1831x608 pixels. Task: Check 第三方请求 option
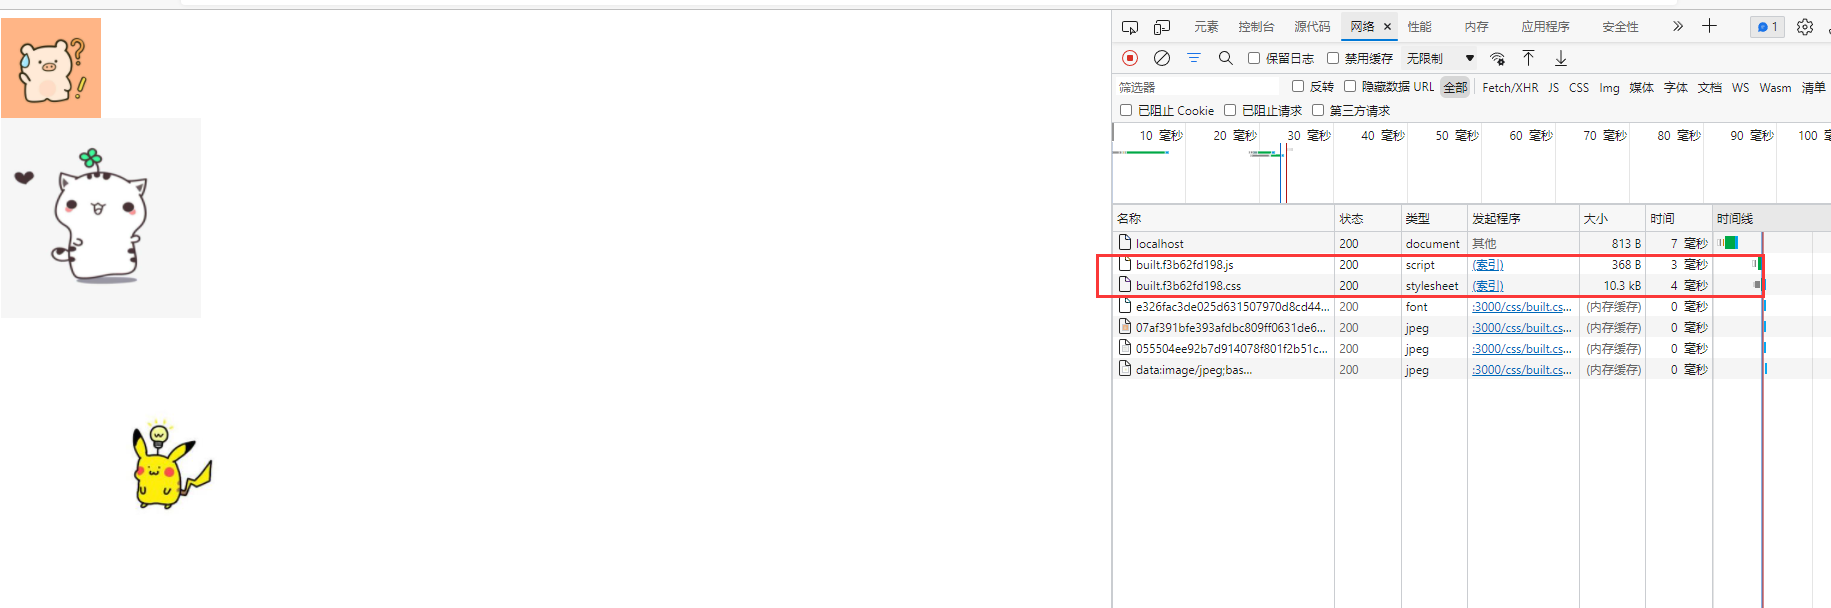coord(1318,110)
